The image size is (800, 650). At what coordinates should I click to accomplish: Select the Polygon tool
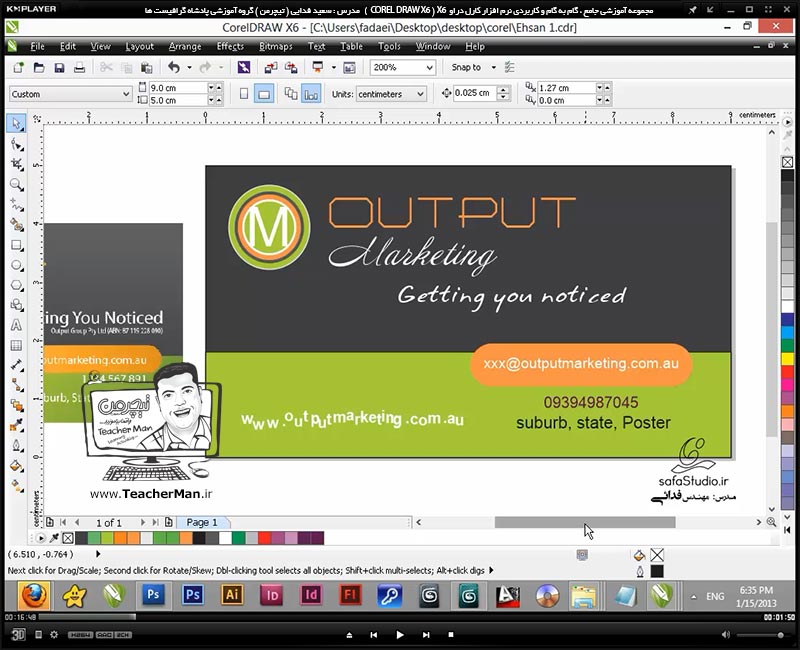[x=17, y=285]
